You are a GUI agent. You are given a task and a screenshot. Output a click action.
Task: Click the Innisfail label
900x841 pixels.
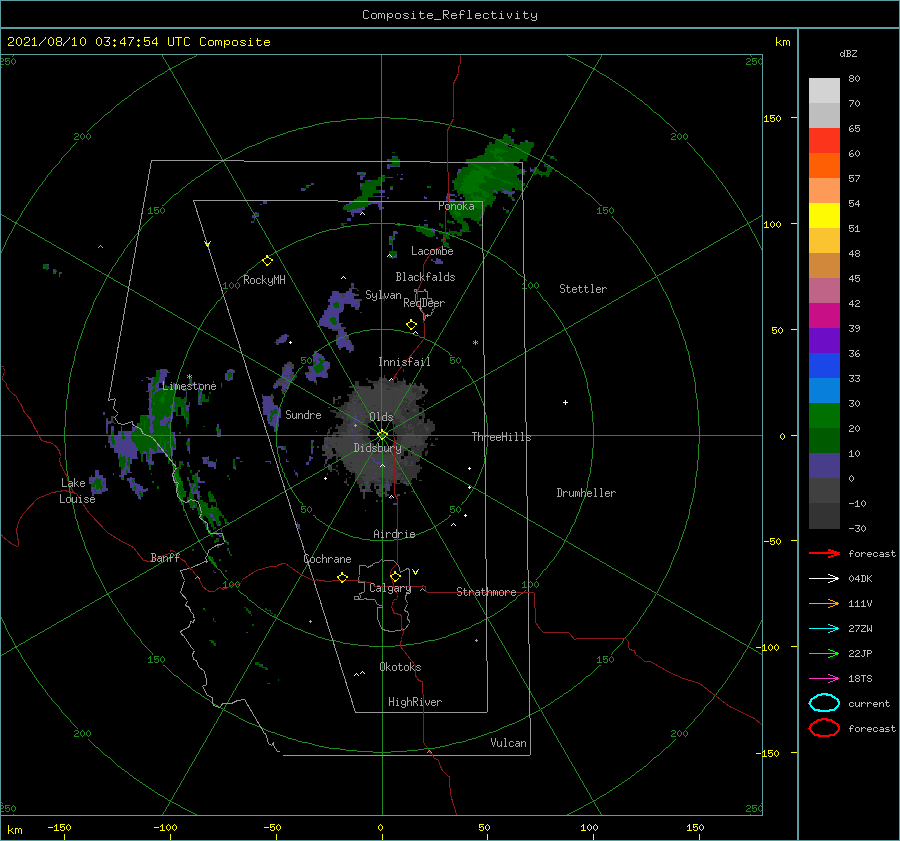point(404,362)
